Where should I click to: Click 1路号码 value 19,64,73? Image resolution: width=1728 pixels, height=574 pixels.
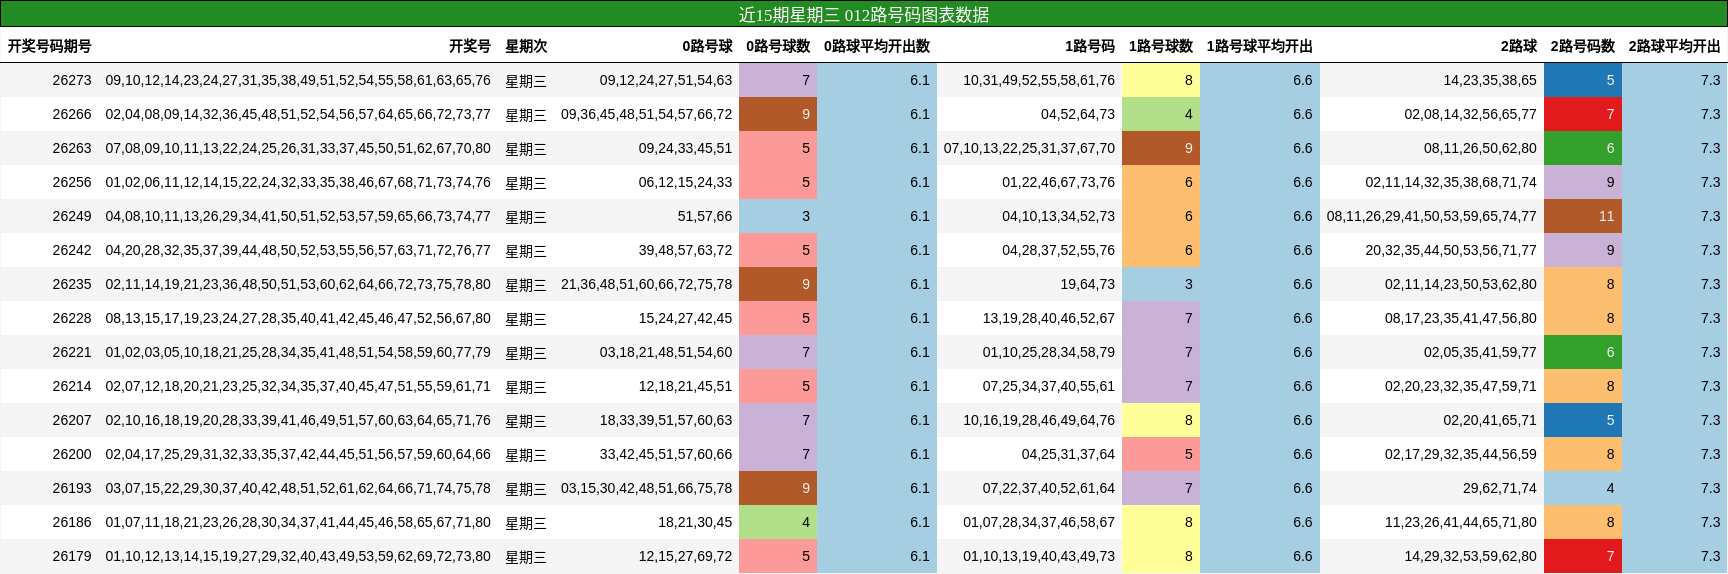[1088, 284]
